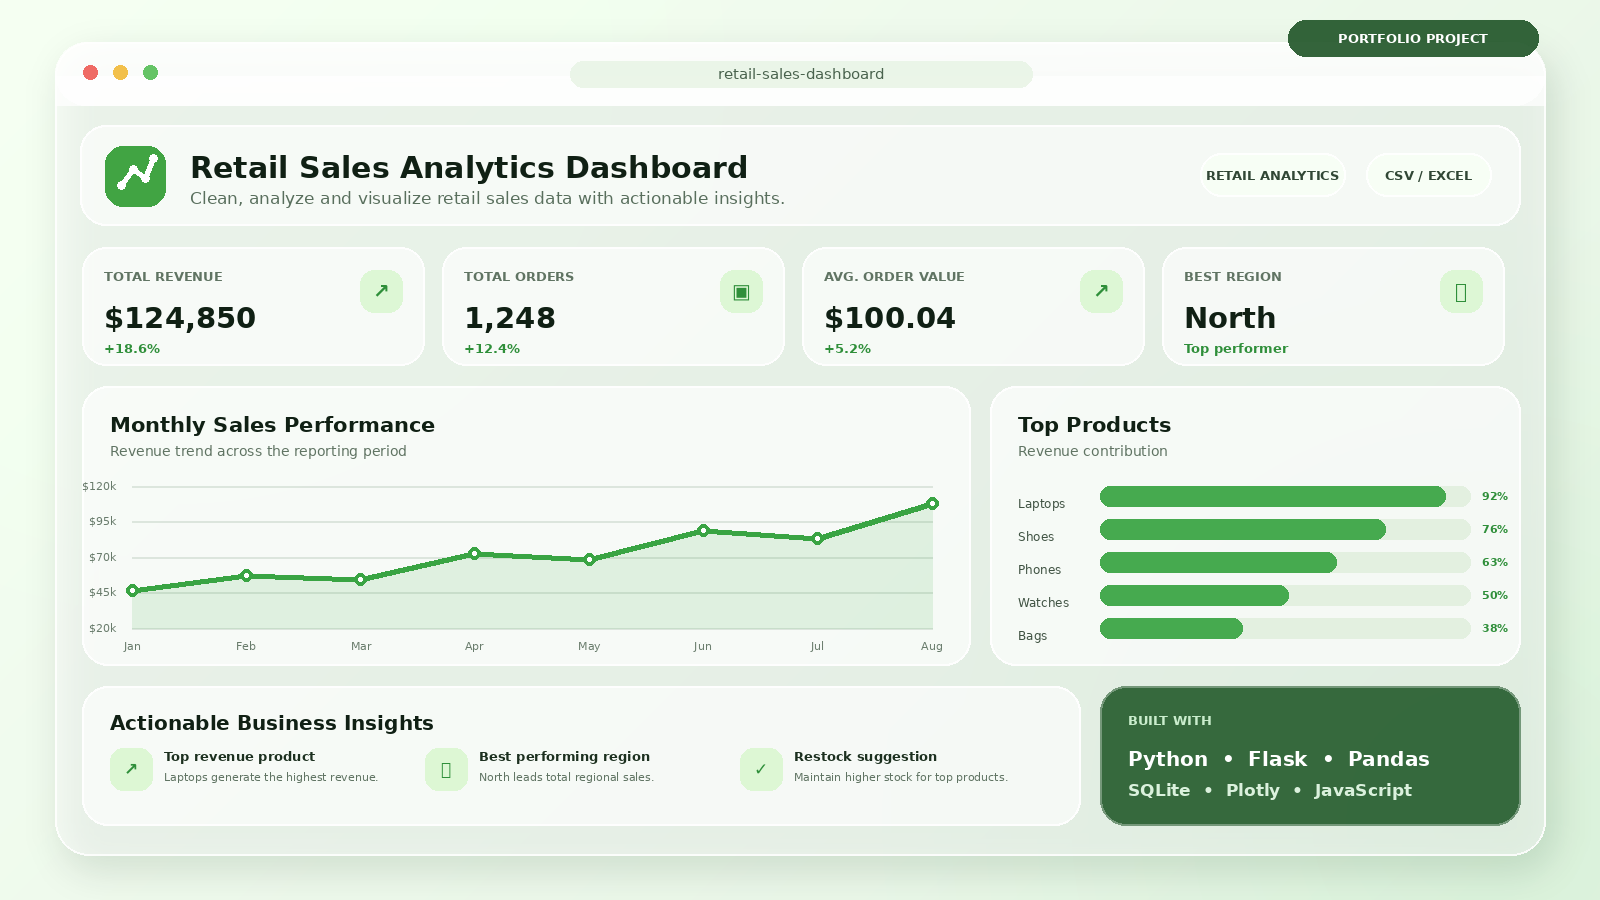This screenshot has width=1600, height=900.
Task: Click the RETAIL ANALYTICS tag
Action: tap(1272, 175)
